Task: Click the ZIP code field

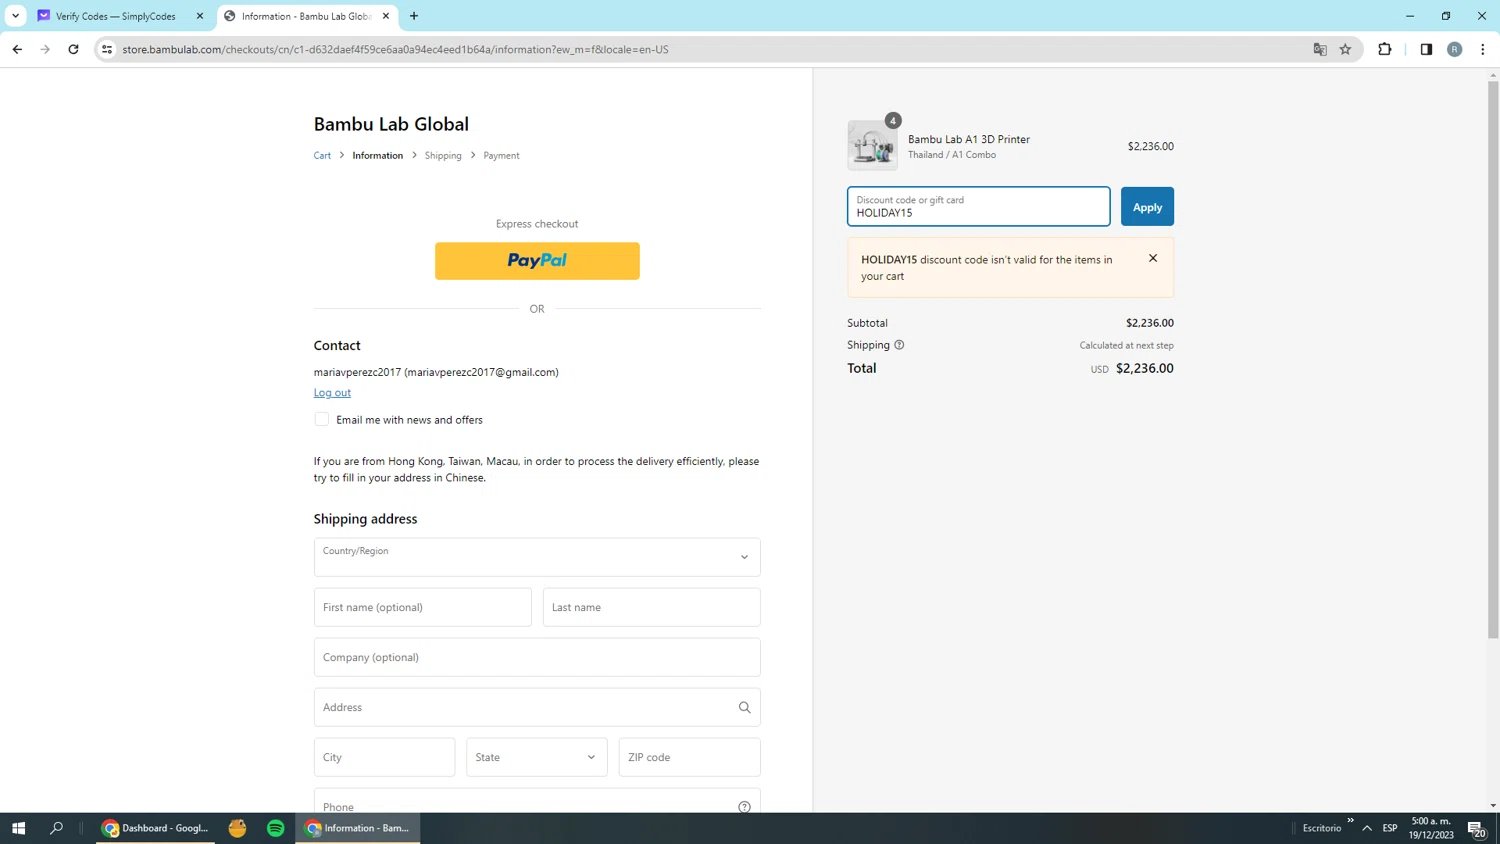Action: coord(690,757)
